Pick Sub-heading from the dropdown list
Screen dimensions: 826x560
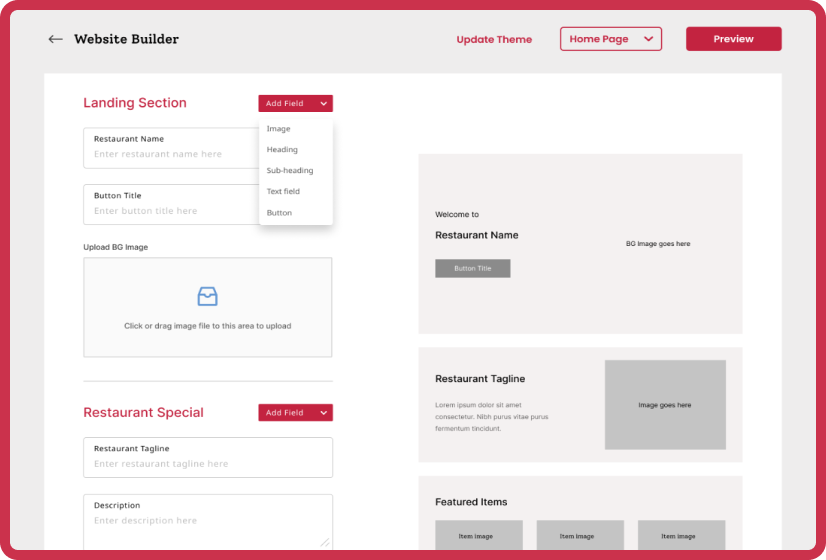coord(290,171)
